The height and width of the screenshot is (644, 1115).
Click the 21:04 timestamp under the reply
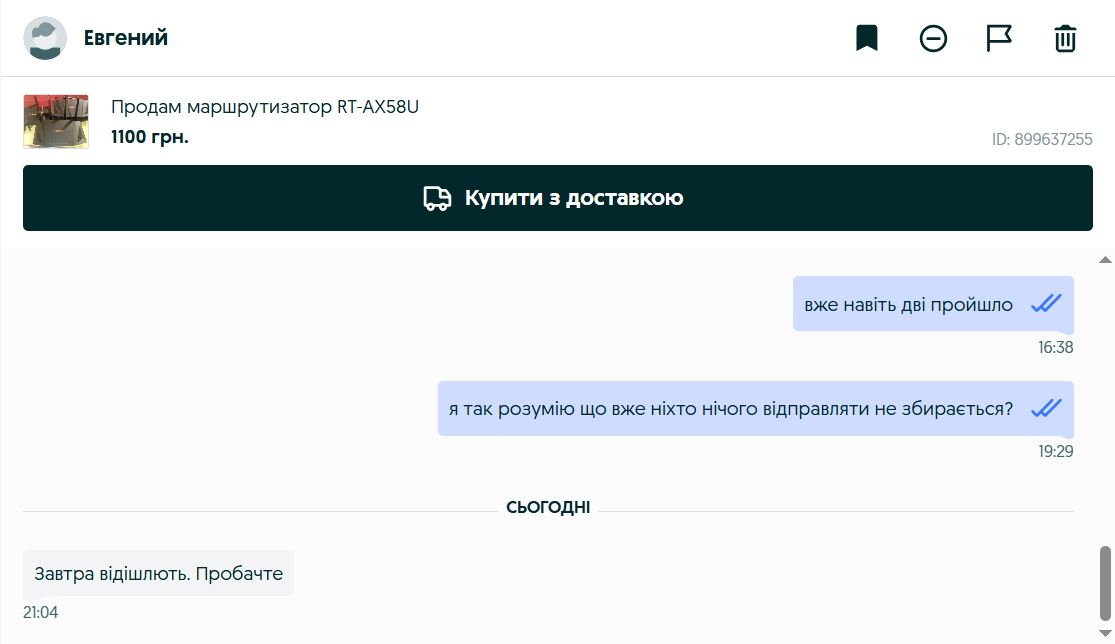[41, 612]
